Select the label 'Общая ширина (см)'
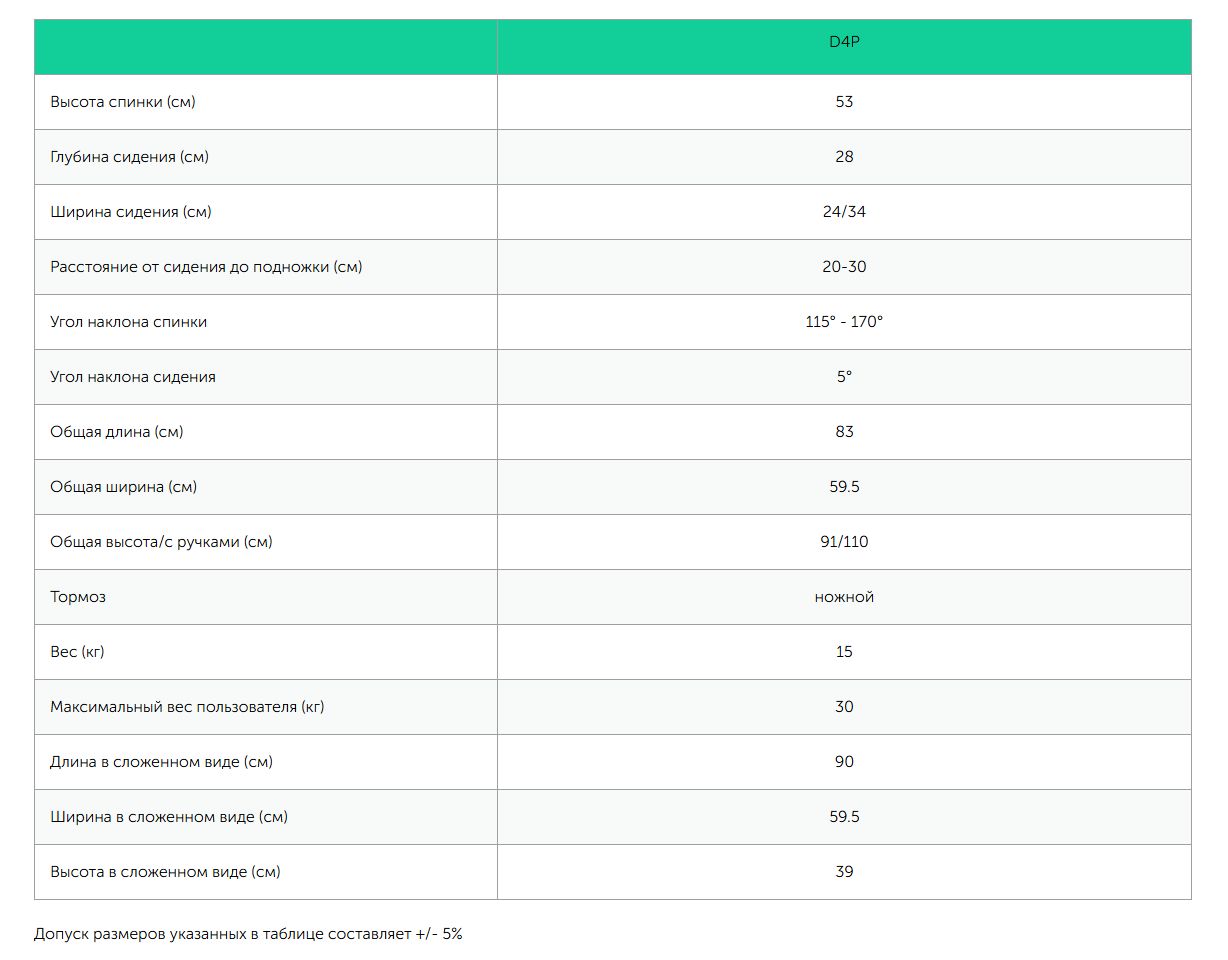 tap(124, 487)
